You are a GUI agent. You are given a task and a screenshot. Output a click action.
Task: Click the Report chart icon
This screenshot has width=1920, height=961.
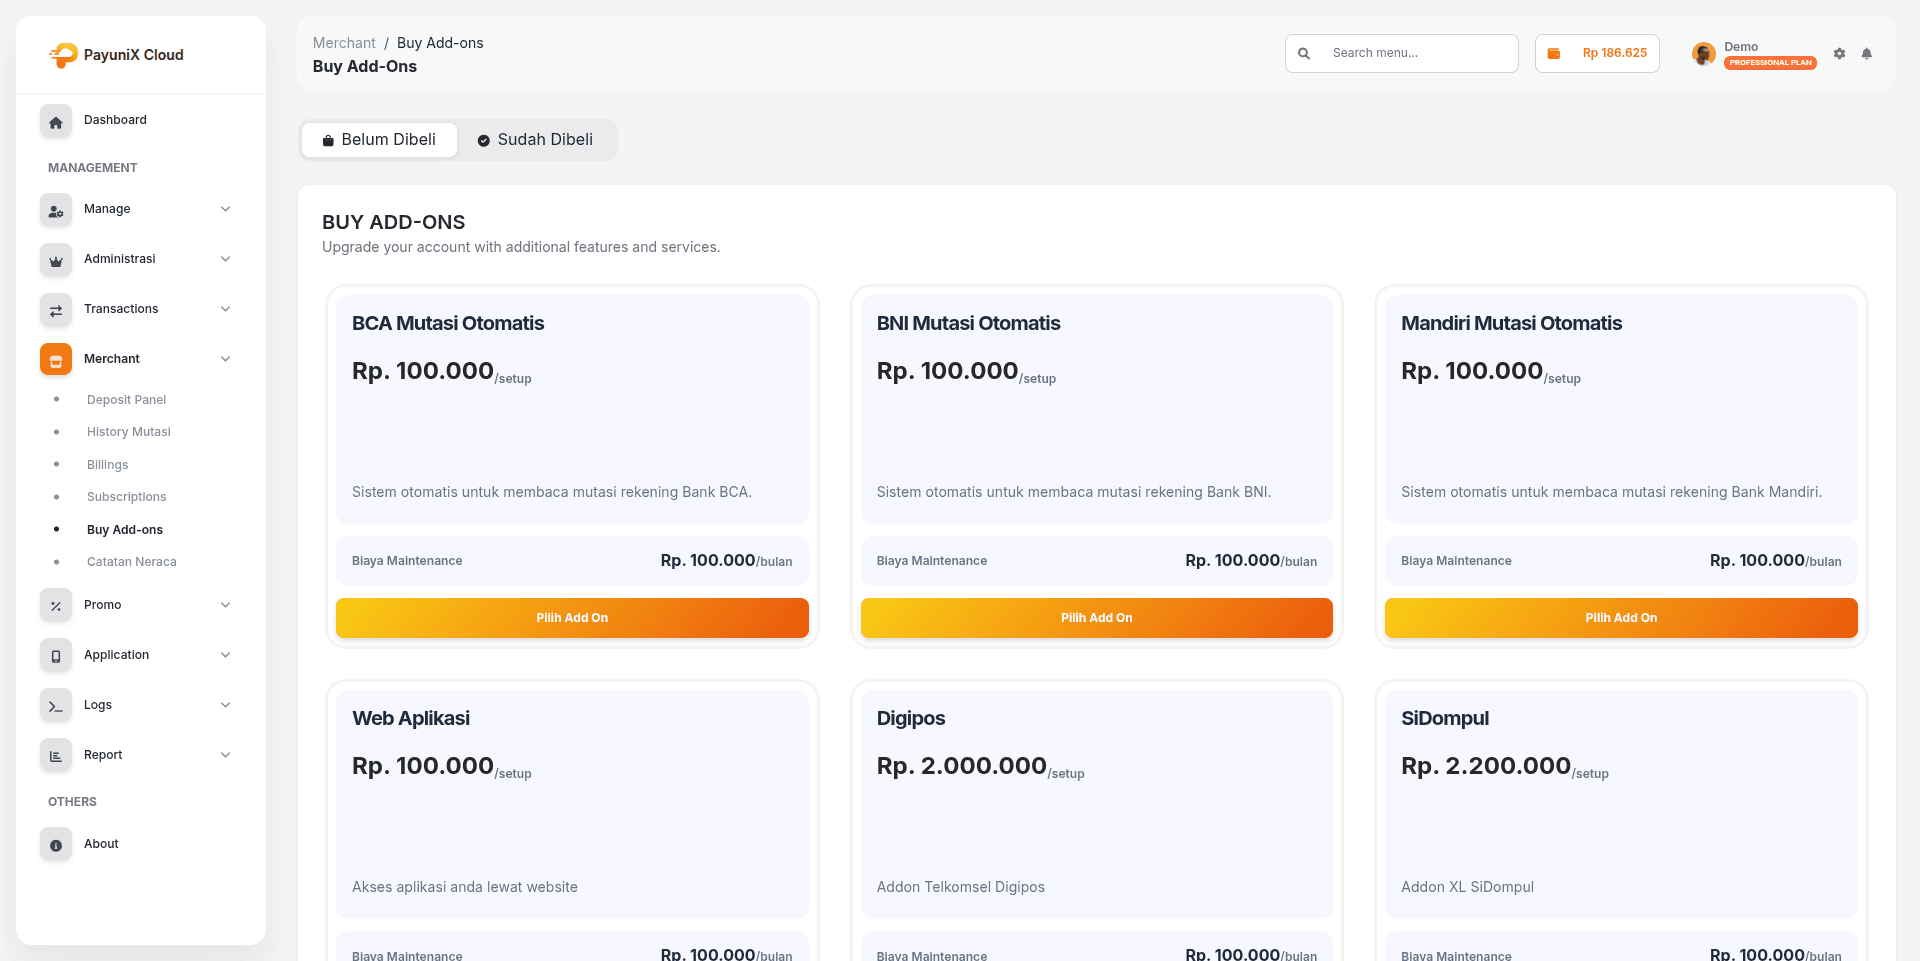56,756
